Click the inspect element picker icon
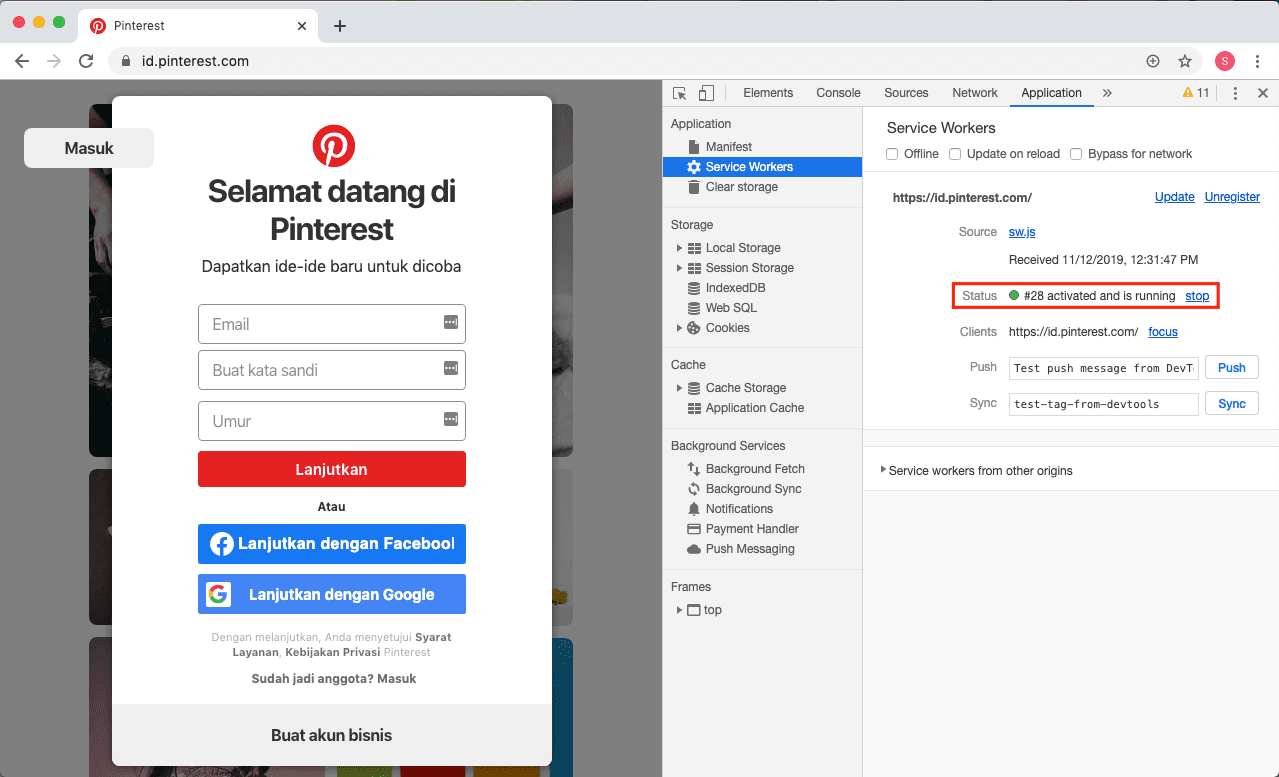The width and height of the screenshot is (1279, 777). click(x=680, y=93)
